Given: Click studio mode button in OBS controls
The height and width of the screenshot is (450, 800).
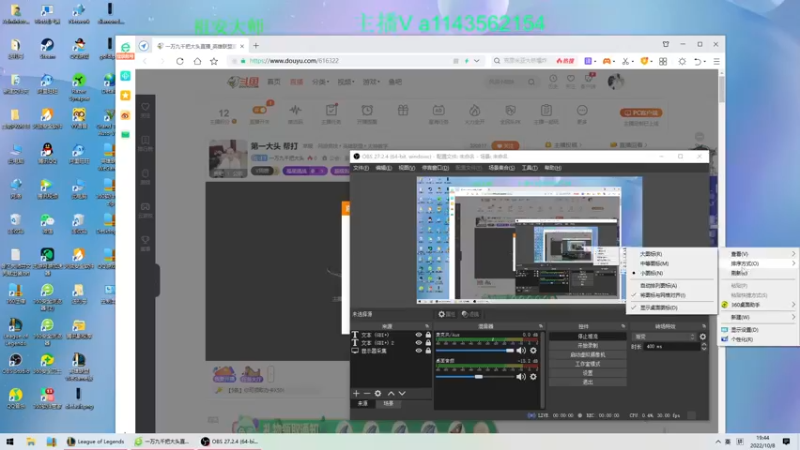Looking at the screenshot, I should tap(588, 364).
